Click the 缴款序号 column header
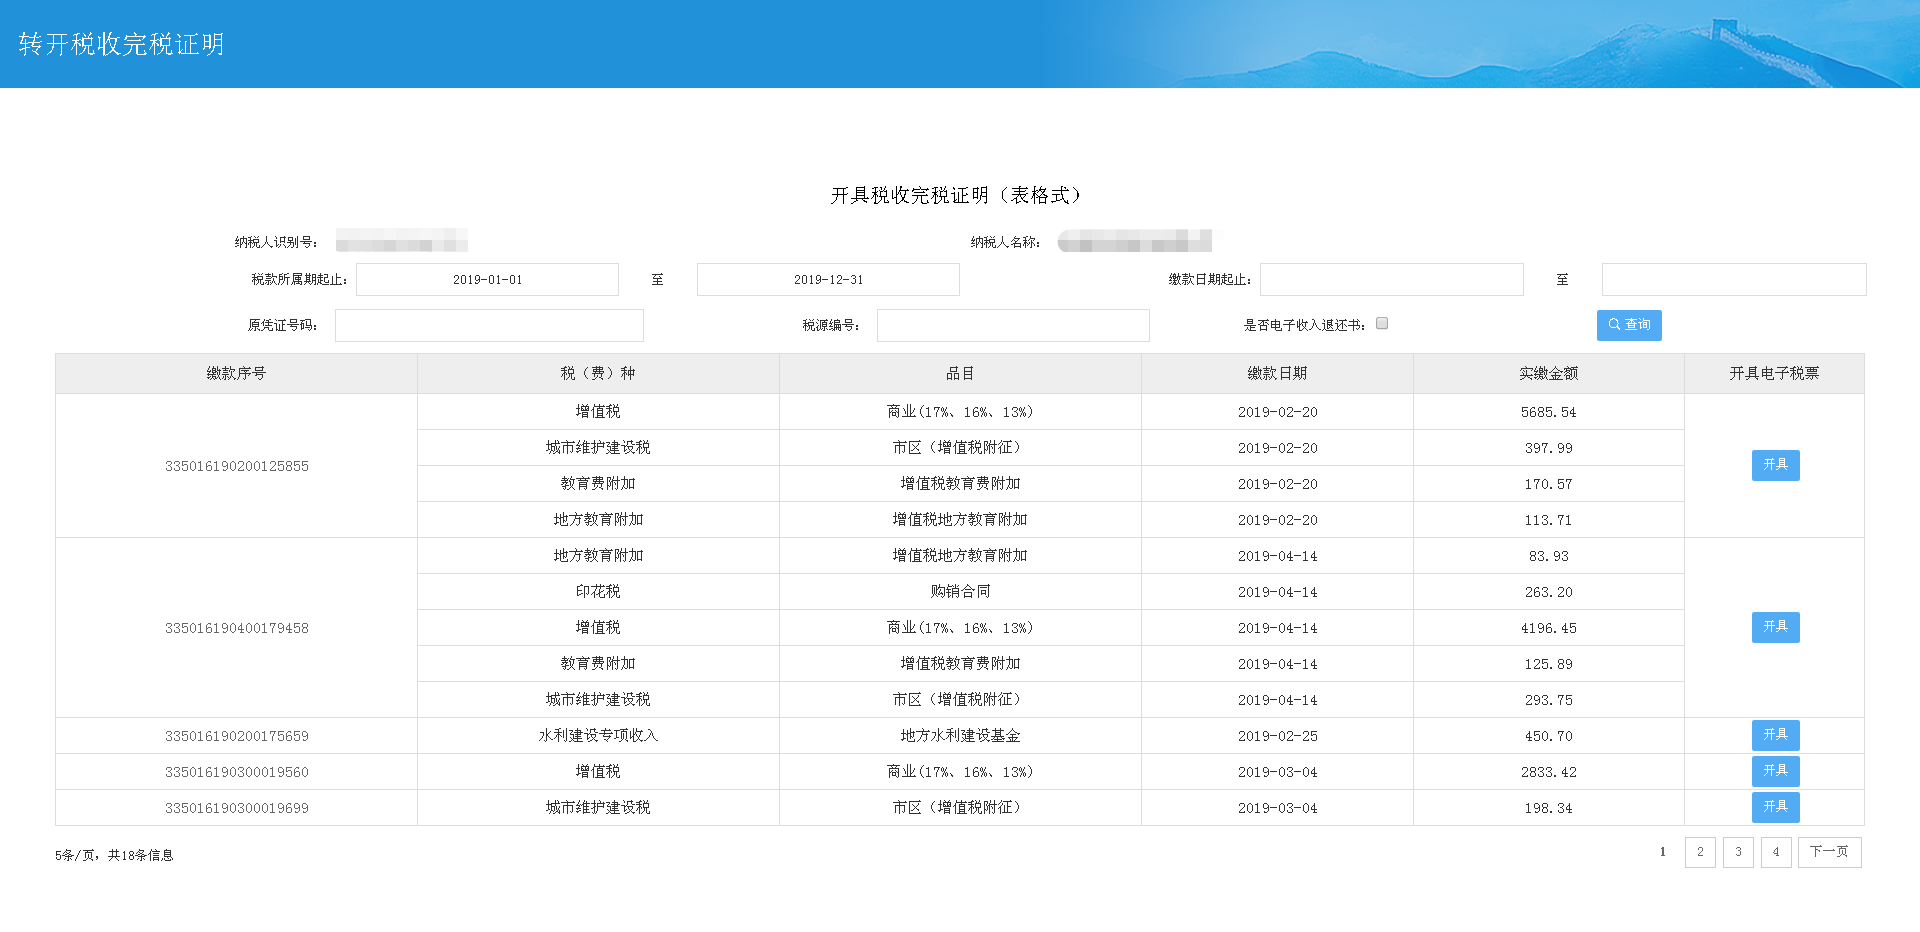The height and width of the screenshot is (932, 1920). click(x=236, y=373)
